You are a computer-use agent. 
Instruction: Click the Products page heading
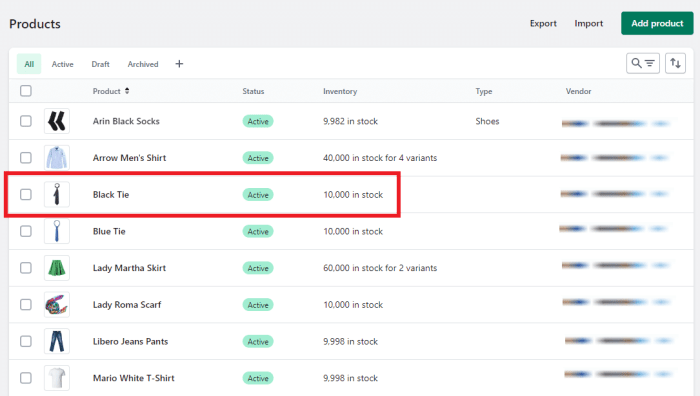point(35,24)
